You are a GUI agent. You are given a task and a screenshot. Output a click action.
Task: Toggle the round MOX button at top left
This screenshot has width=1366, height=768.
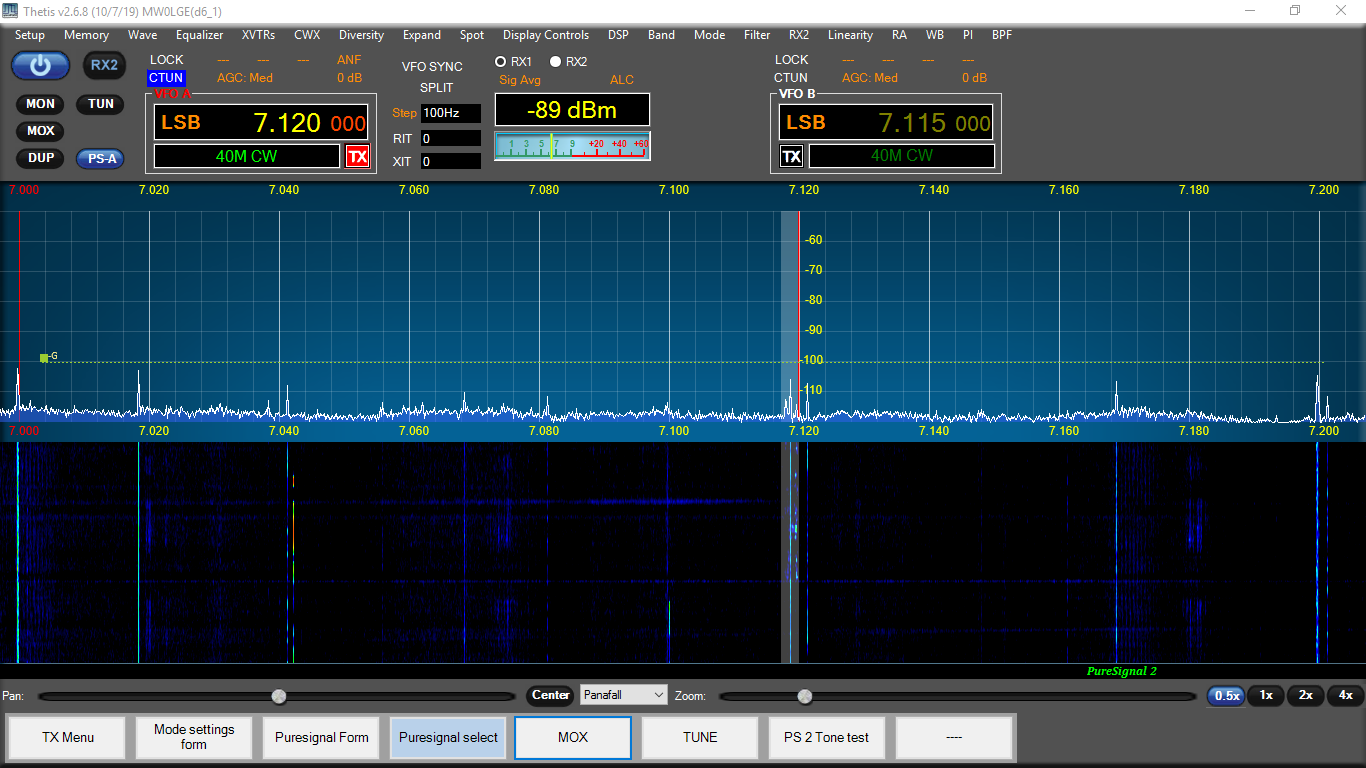[x=40, y=131]
